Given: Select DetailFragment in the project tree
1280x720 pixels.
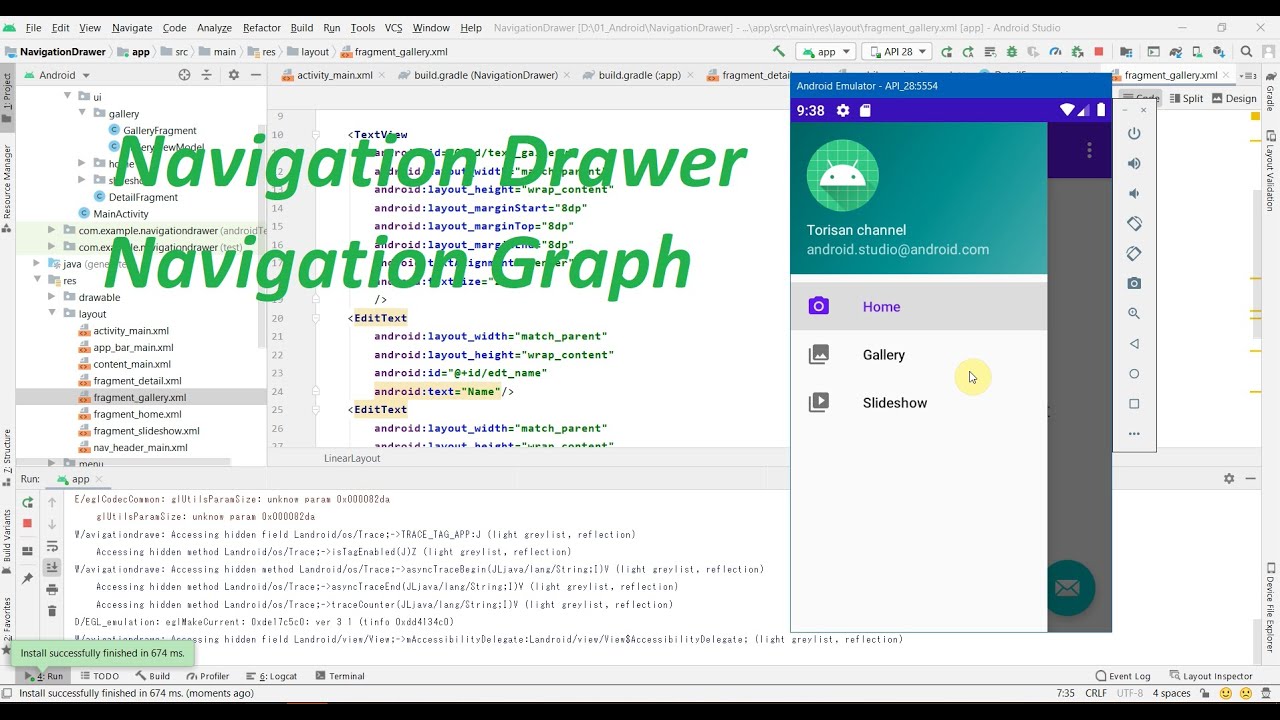Looking at the screenshot, I should 143,197.
